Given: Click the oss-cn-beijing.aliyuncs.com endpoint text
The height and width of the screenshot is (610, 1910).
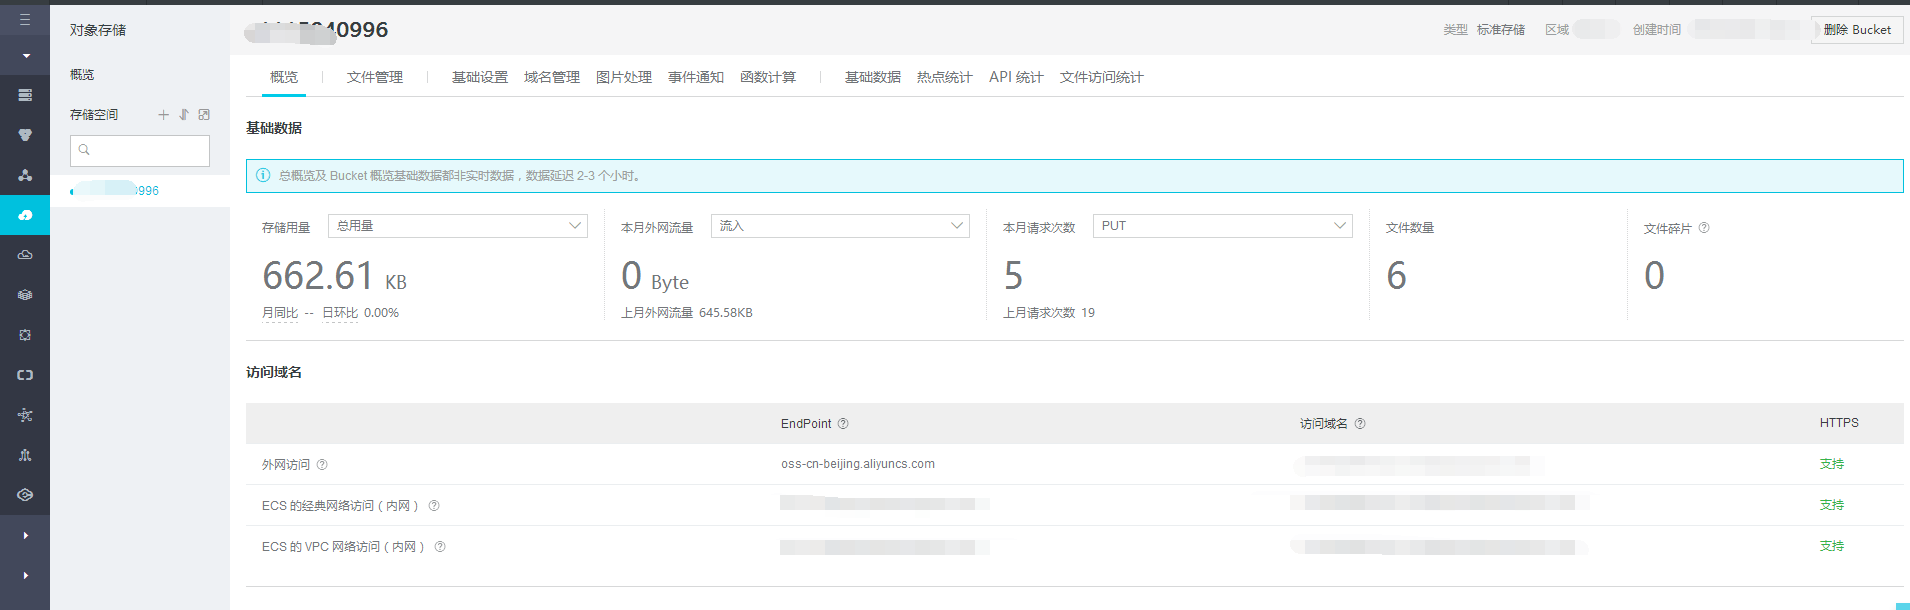Looking at the screenshot, I should pos(858,464).
